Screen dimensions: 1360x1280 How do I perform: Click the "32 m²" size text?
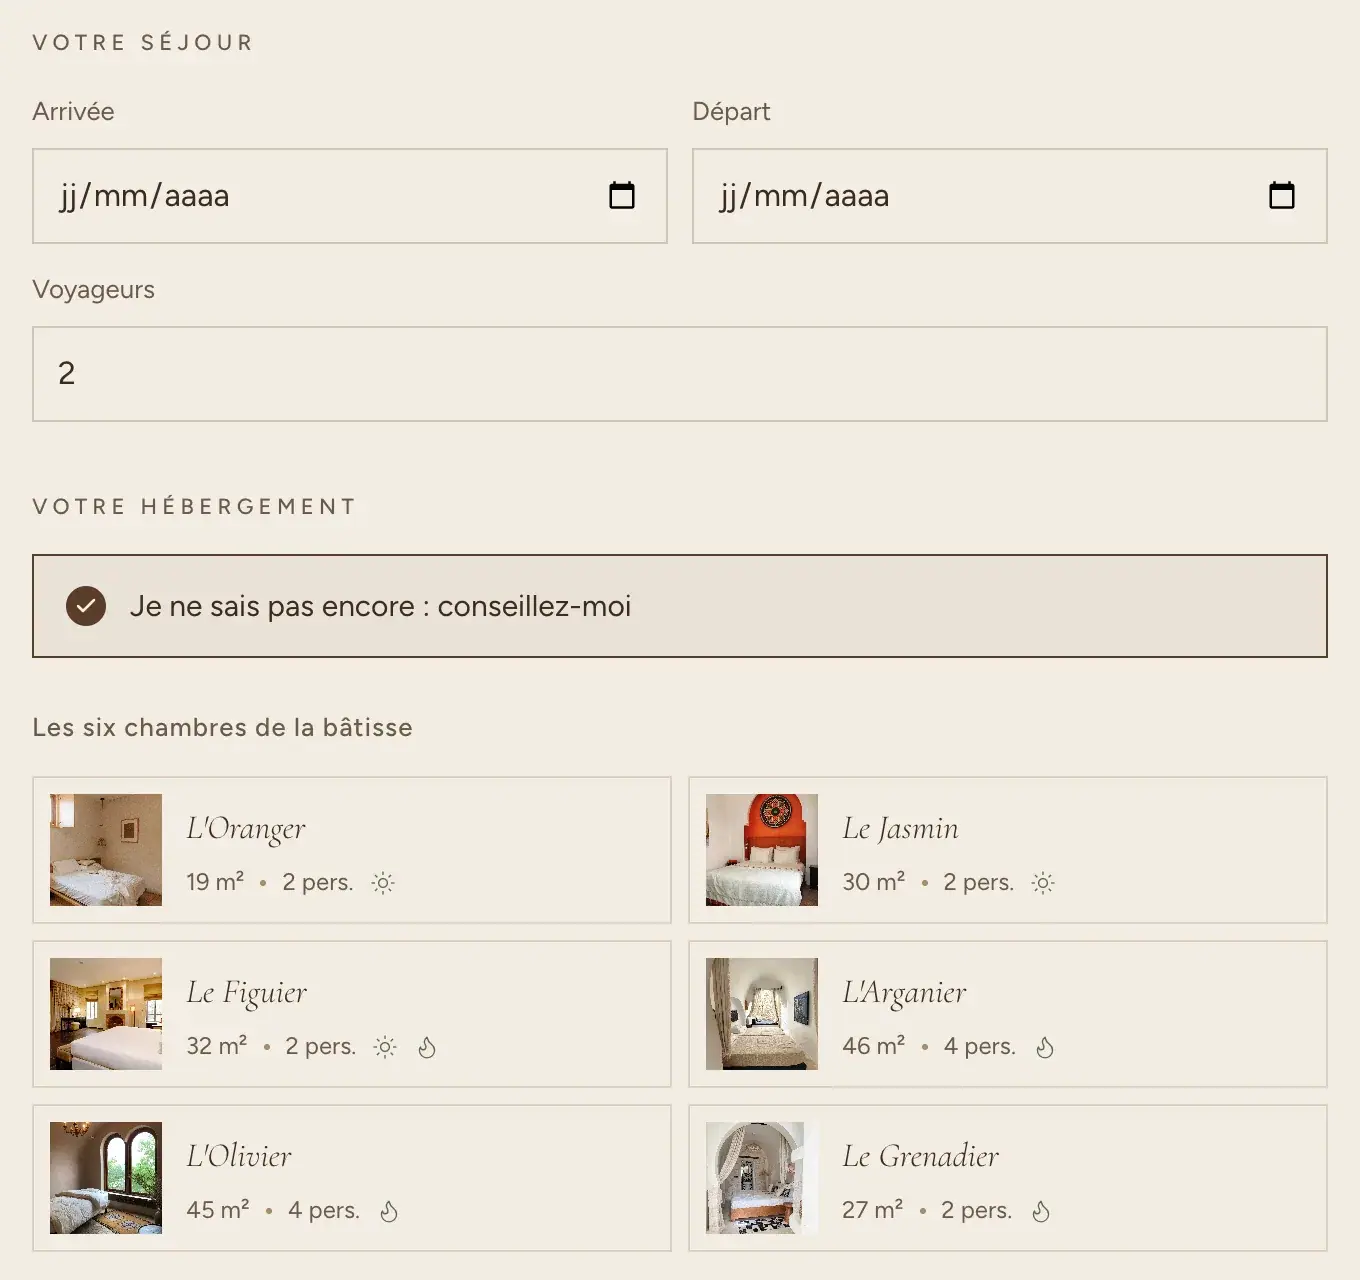[216, 1046]
